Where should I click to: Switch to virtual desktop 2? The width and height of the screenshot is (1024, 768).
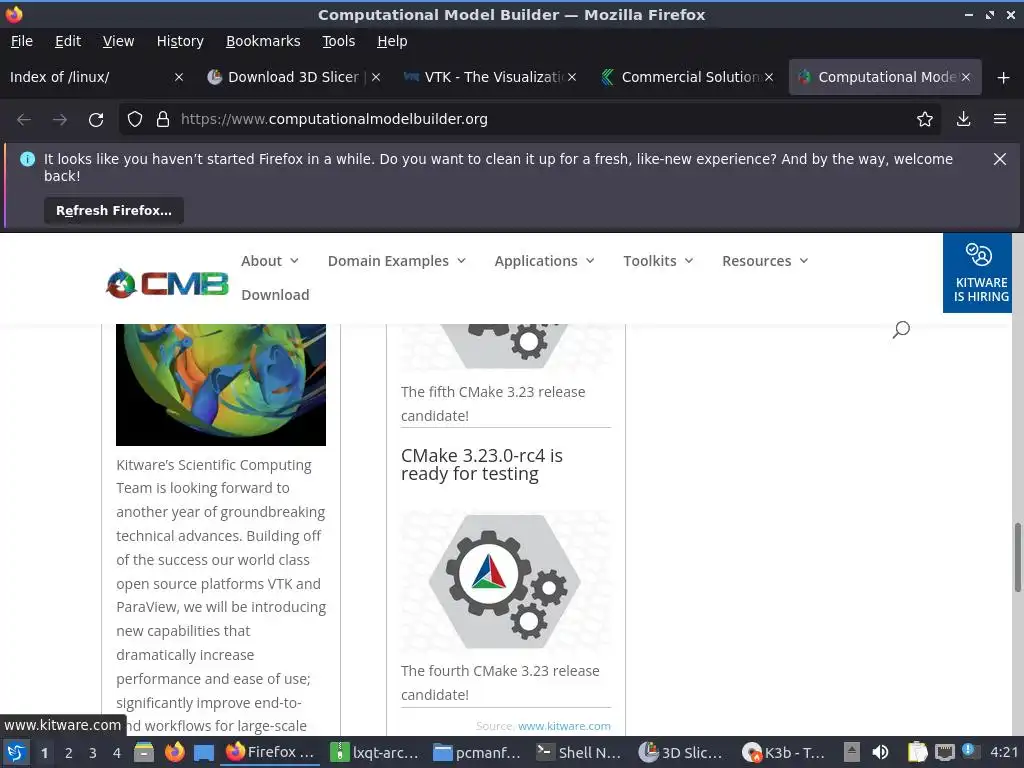click(69, 753)
